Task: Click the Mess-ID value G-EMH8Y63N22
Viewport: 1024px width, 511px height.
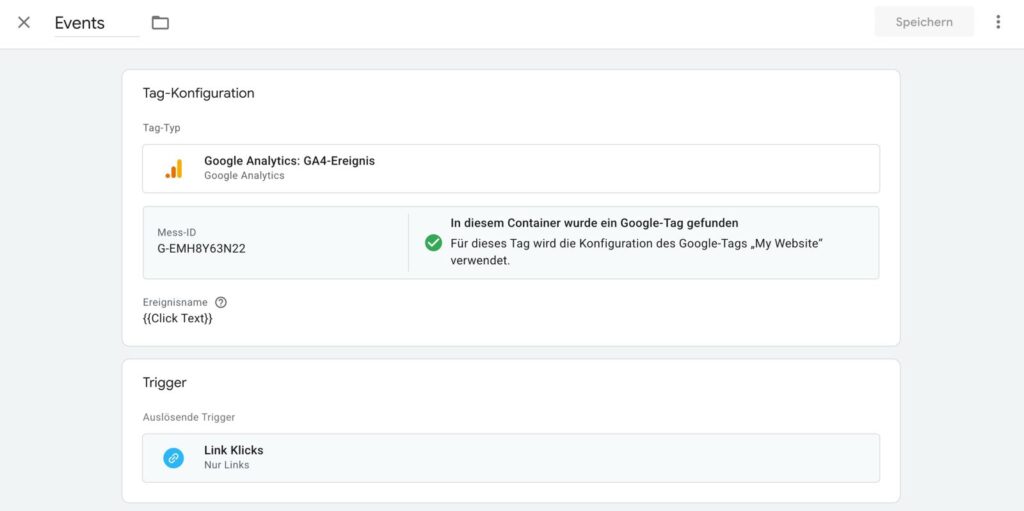Action: 201,249
